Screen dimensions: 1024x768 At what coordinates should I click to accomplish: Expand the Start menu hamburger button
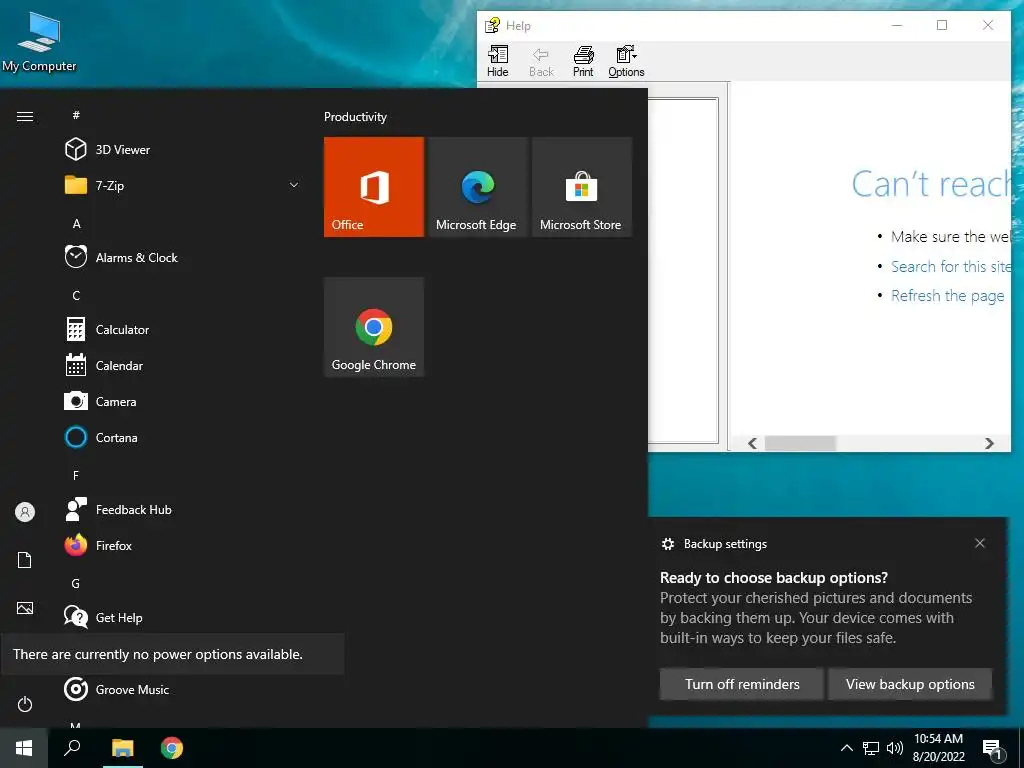[x=25, y=116]
